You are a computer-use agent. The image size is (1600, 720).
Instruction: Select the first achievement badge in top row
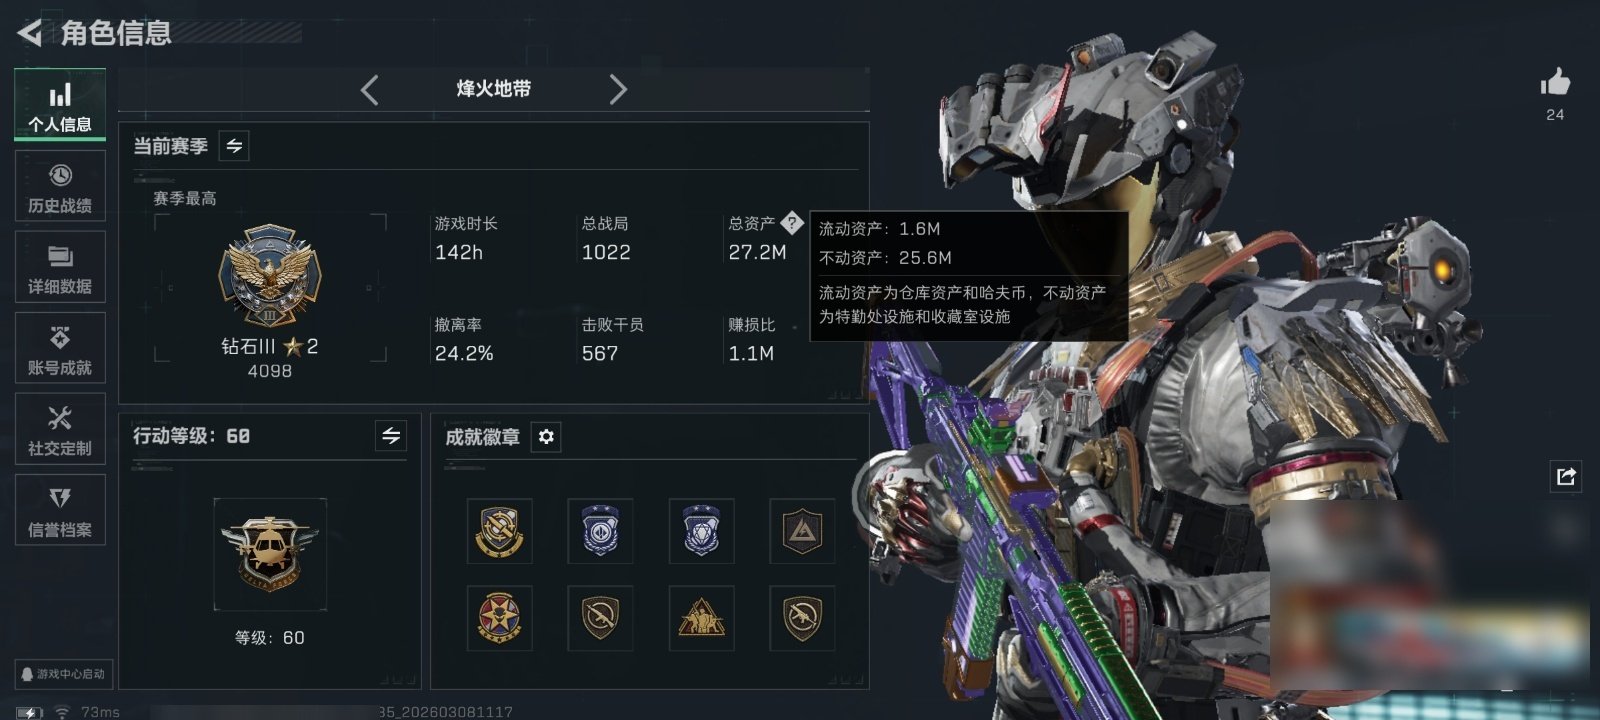coord(500,531)
